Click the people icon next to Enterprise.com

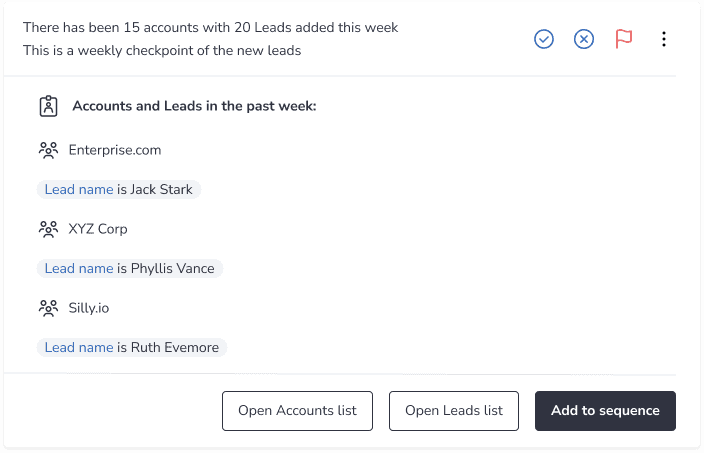coord(48,150)
